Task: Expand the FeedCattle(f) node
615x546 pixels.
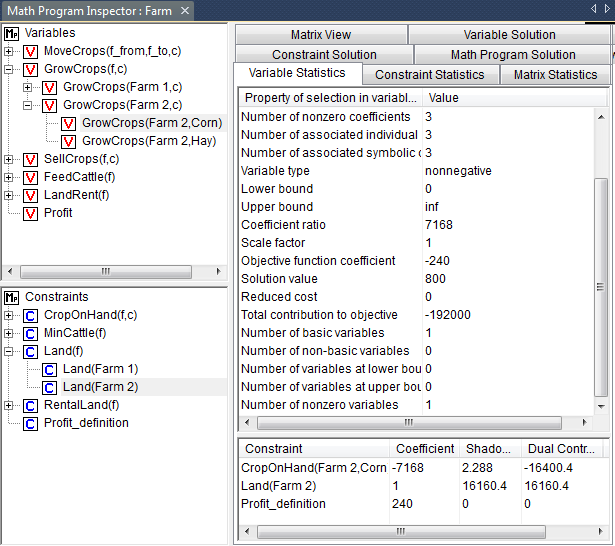Action: [x=8, y=177]
